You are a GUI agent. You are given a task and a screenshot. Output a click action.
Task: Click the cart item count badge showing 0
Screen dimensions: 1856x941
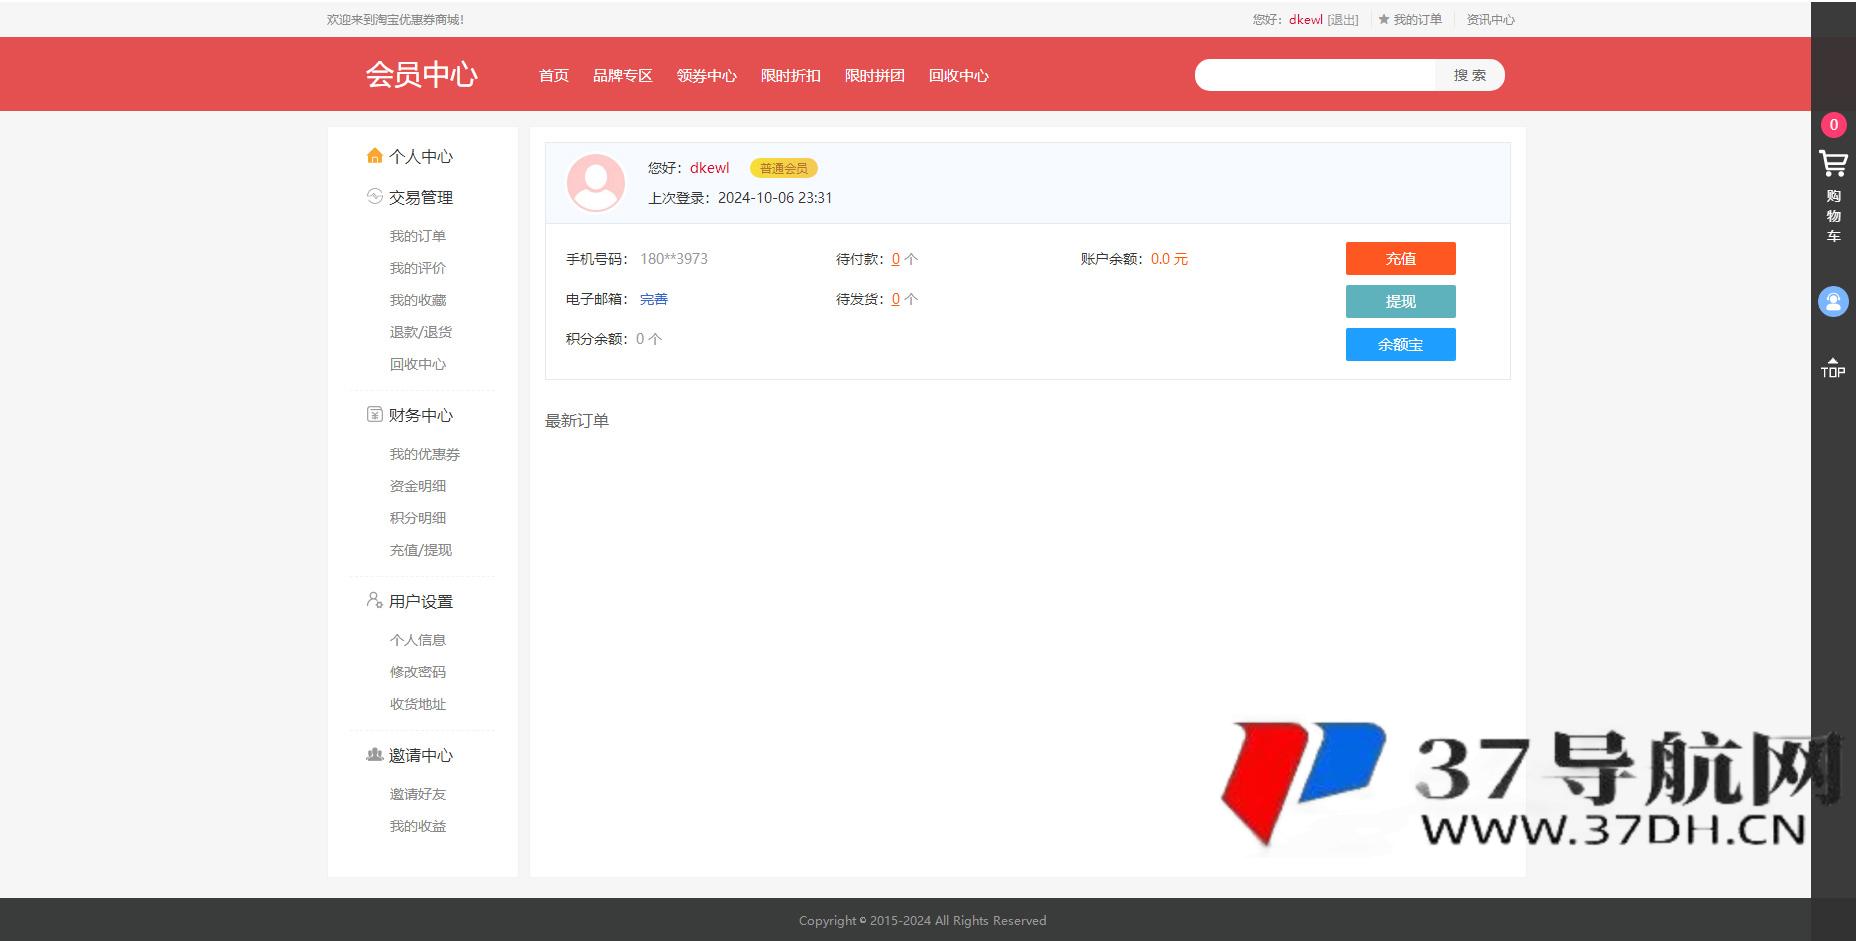[1833, 125]
